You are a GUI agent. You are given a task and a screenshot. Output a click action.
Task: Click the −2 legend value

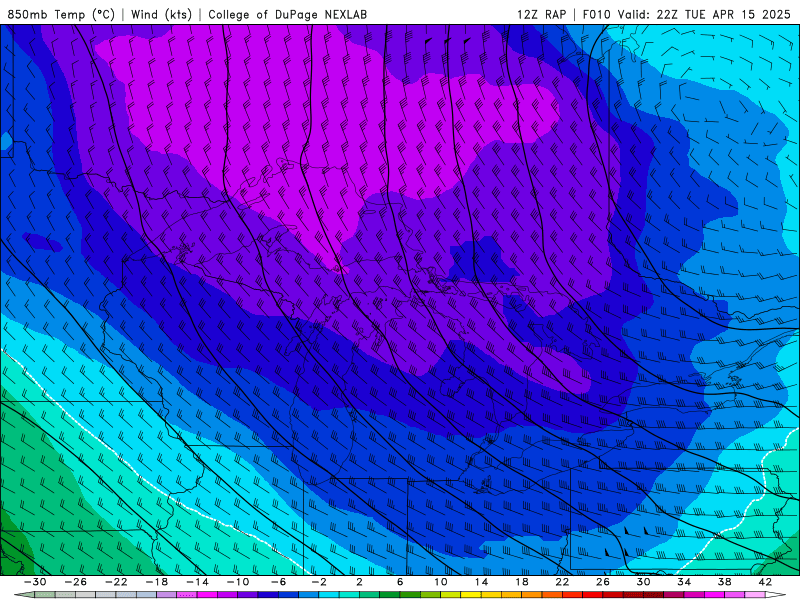[x=319, y=582]
